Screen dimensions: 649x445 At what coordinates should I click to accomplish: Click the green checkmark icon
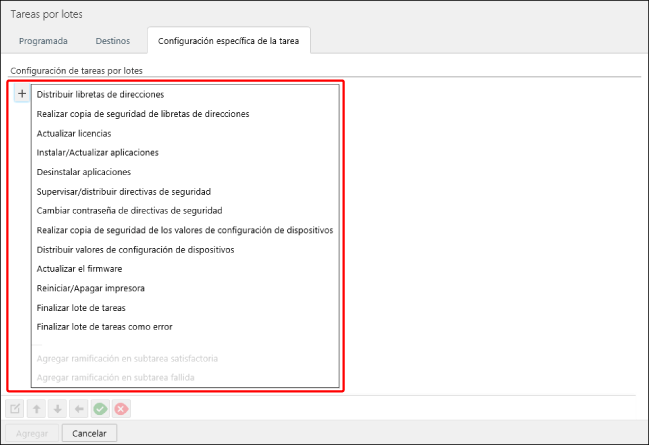tap(100, 409)
